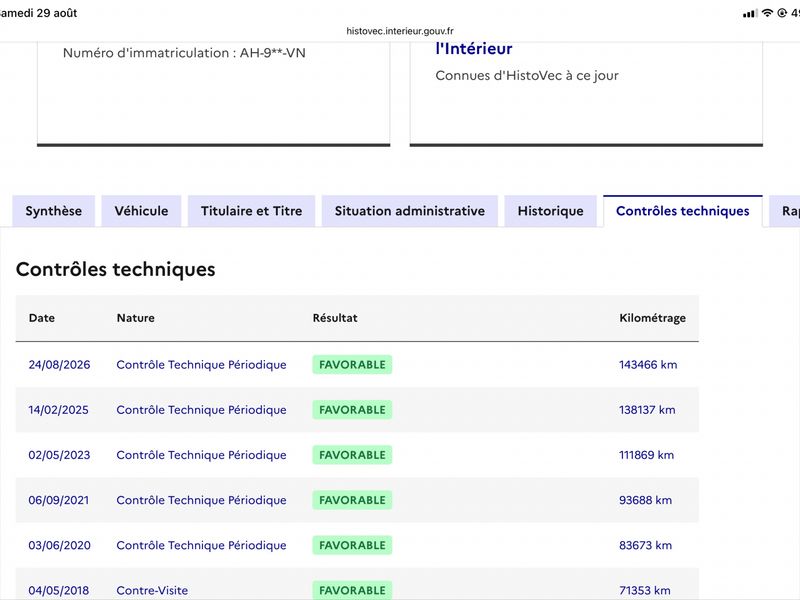This screenshot has width=800, height=600.
Task: Click FAVORABLE badge for 03/06/2020
Action: coord(352,545)
